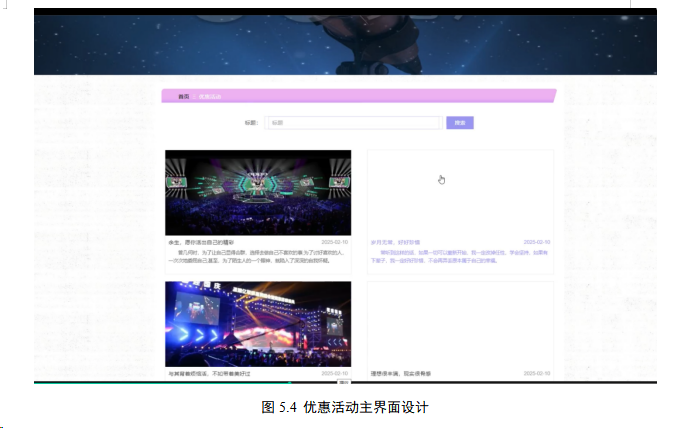Image resolution: width=699 pixels, height=428 pixels.
Task: Open article title 余生，愿你活出自己的精彩
Action: coord(201,243)
